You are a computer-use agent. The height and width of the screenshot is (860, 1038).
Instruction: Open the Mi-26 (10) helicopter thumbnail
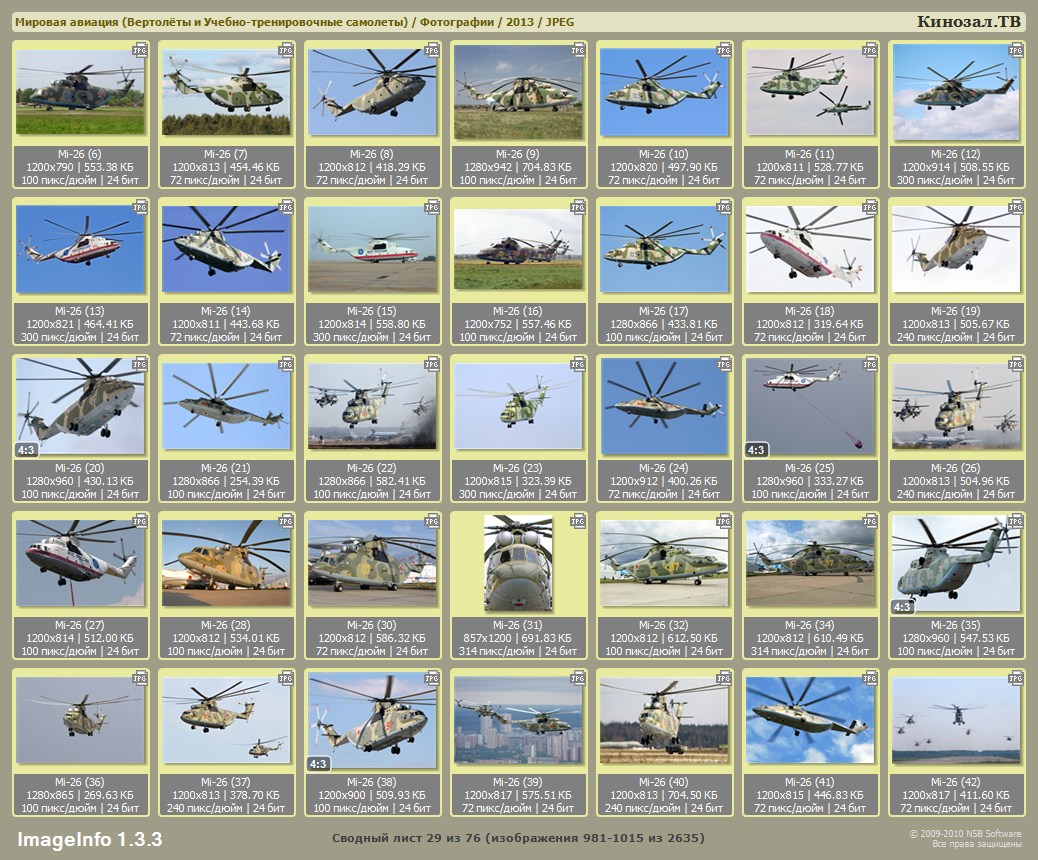[664, 92]
